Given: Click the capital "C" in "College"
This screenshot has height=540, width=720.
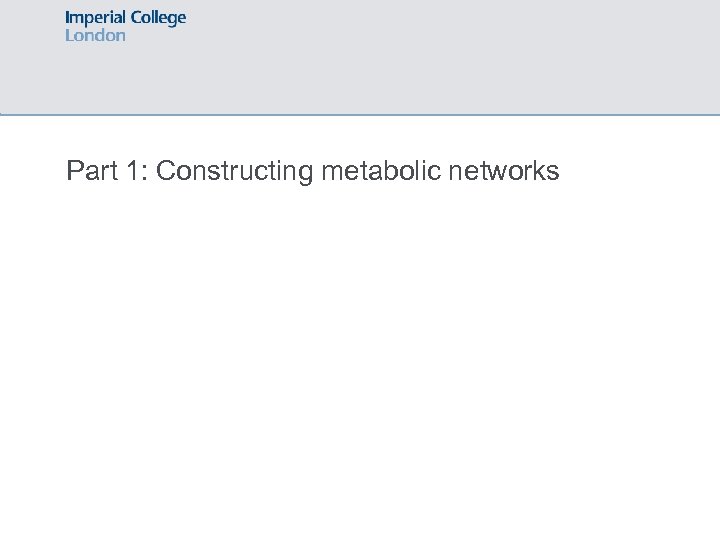Looking at the screenshot, I should tap(136, 18).
